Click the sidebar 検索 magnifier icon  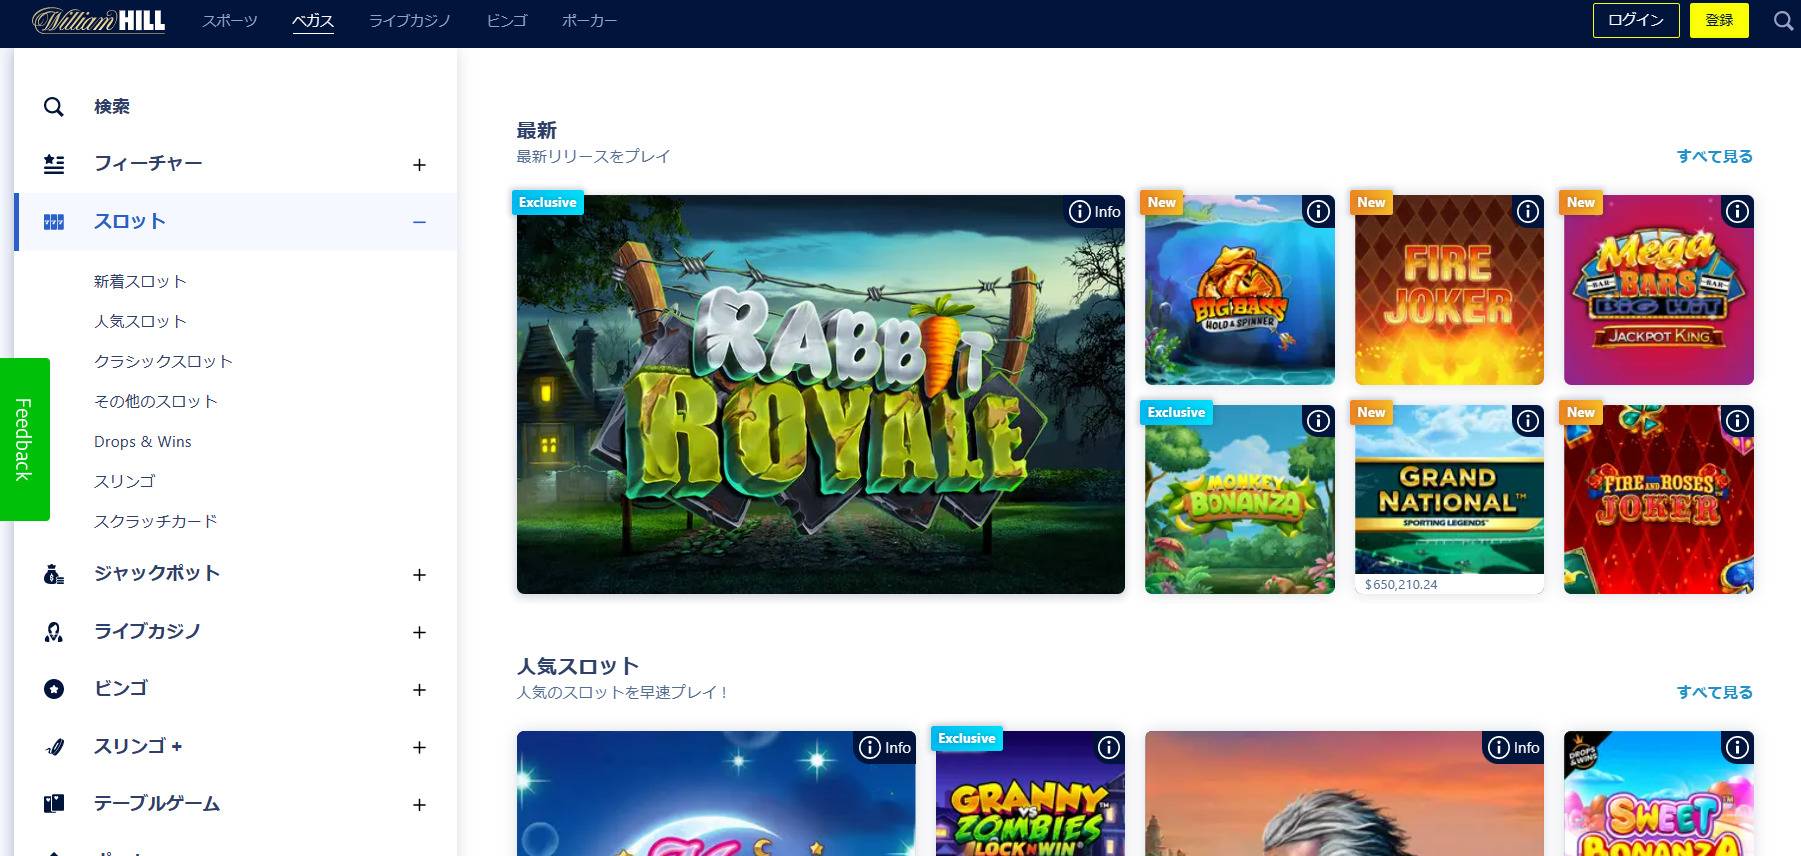pyautogui.click(x=54, y=107)
